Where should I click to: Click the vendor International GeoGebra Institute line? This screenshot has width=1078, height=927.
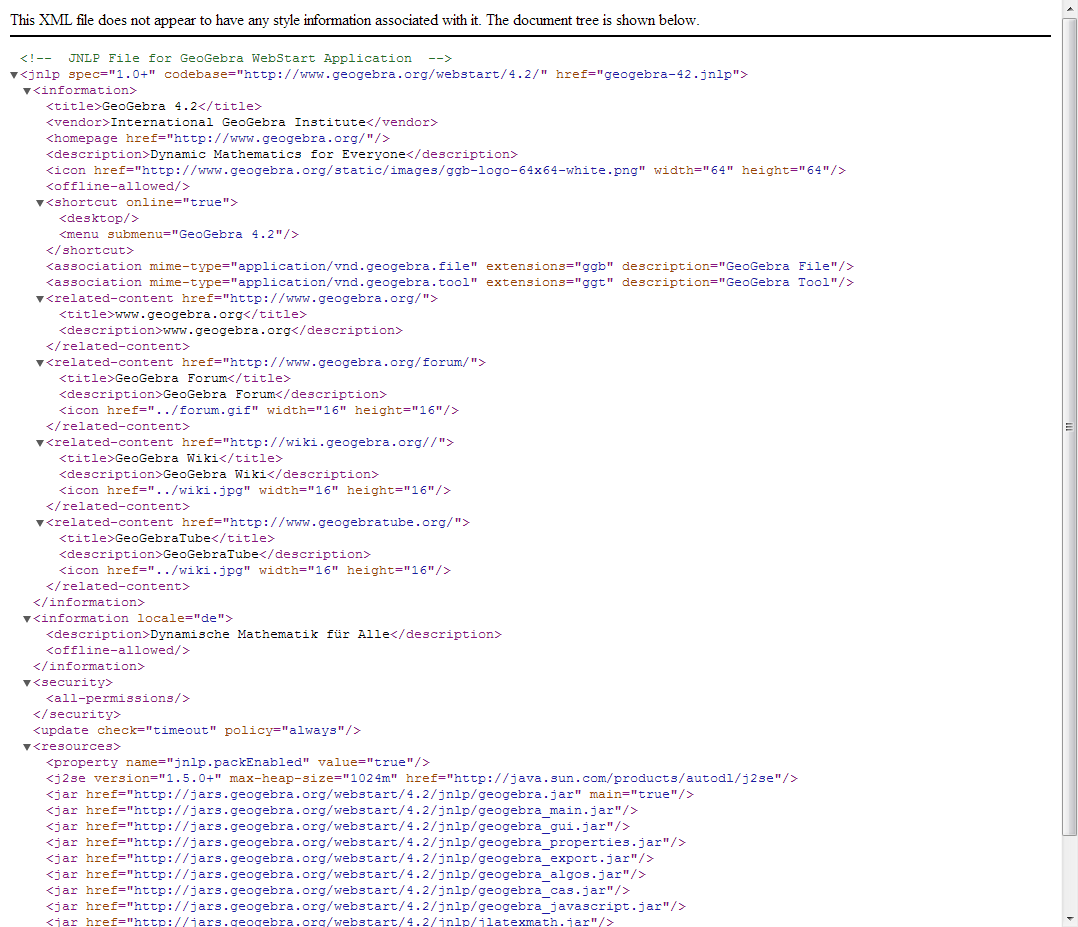[241, 122]
